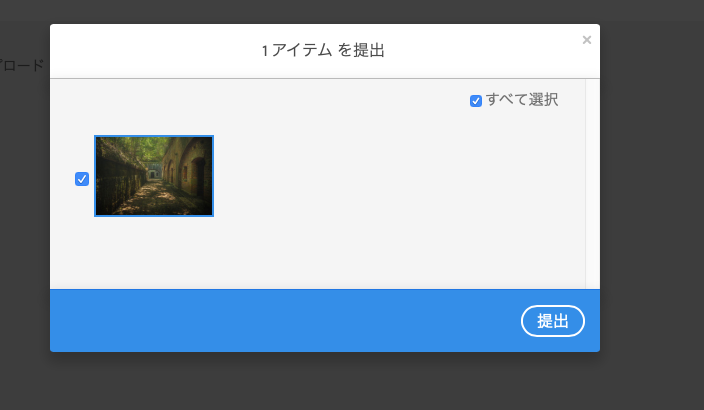Untick the checkbox beside the tunnel photo
704x410 pixels.
[82, 179]
